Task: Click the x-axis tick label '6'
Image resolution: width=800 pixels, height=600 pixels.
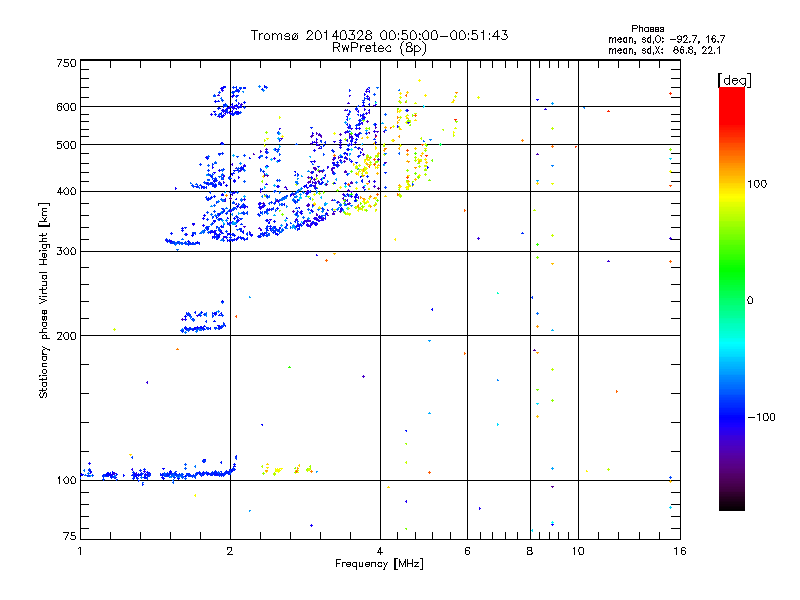Action: click(x=467, y=551)
